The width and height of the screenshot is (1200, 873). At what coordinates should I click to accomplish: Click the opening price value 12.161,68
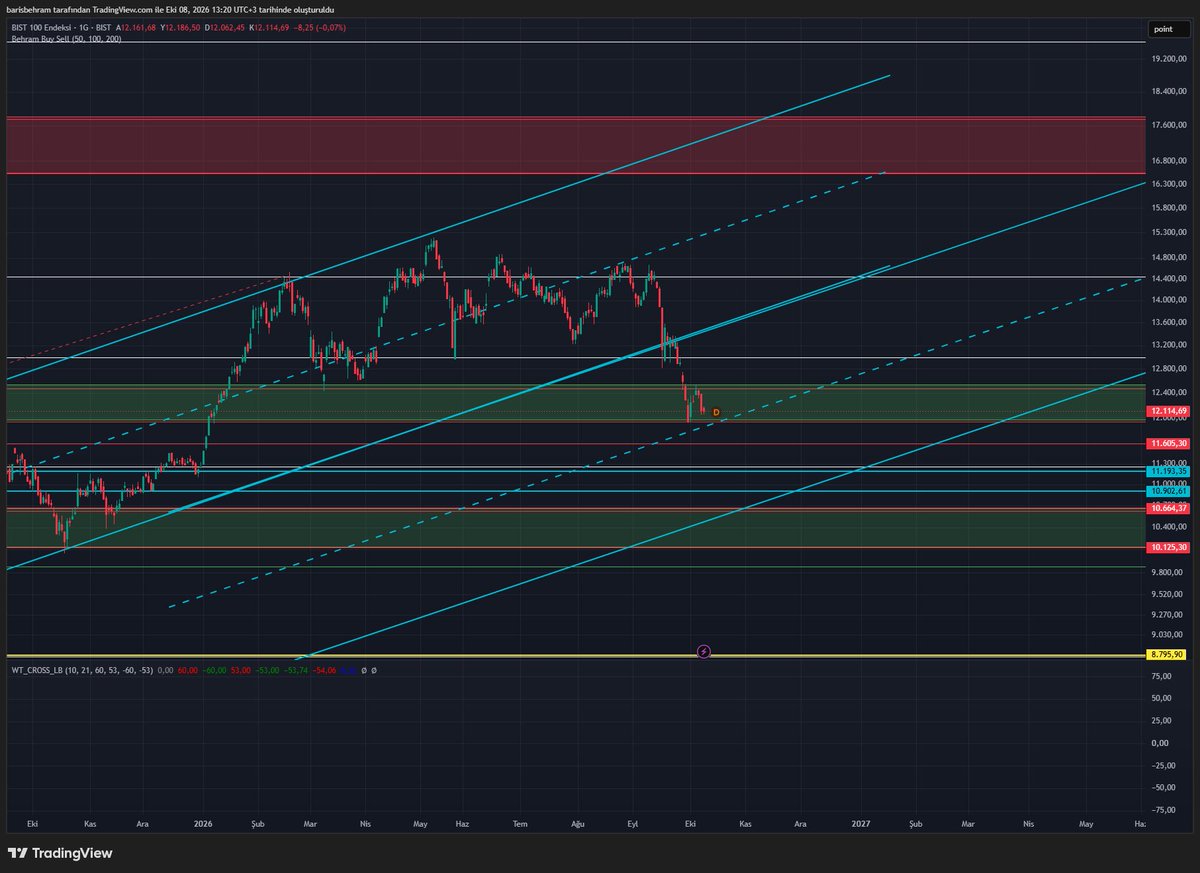[x=139, y=27]
